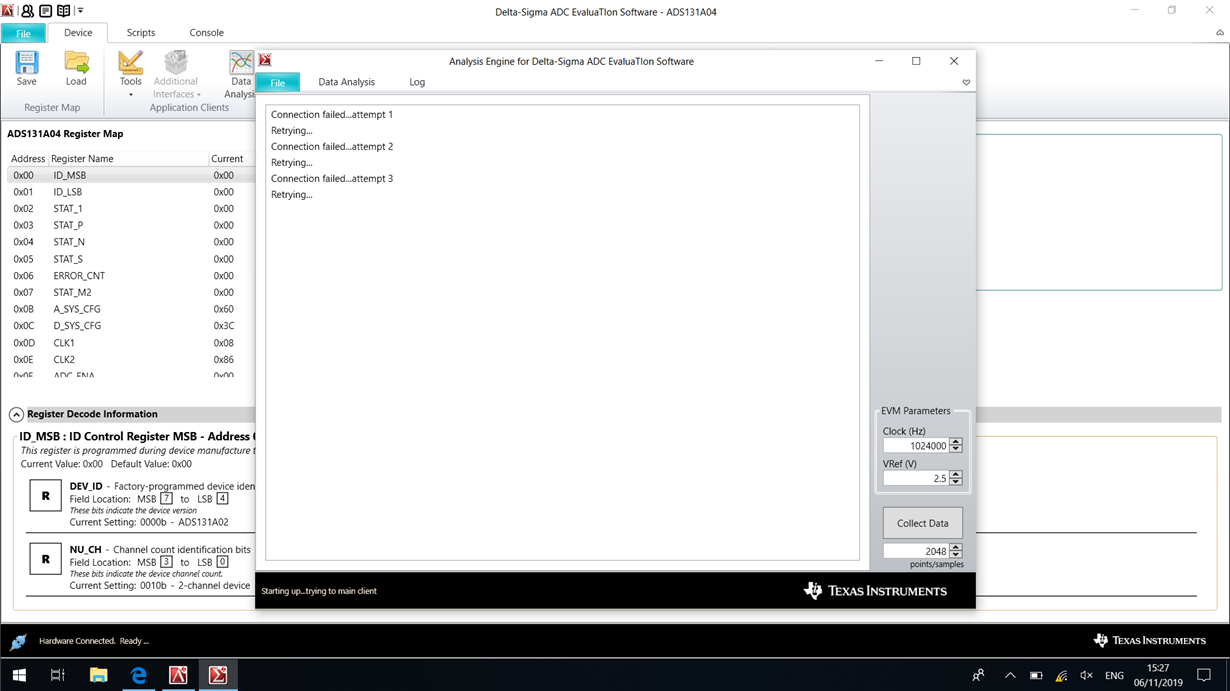Open the Data Analysis tab in Analysis Engine
This screenshot has height=691, width=1230.
(347, 82)
